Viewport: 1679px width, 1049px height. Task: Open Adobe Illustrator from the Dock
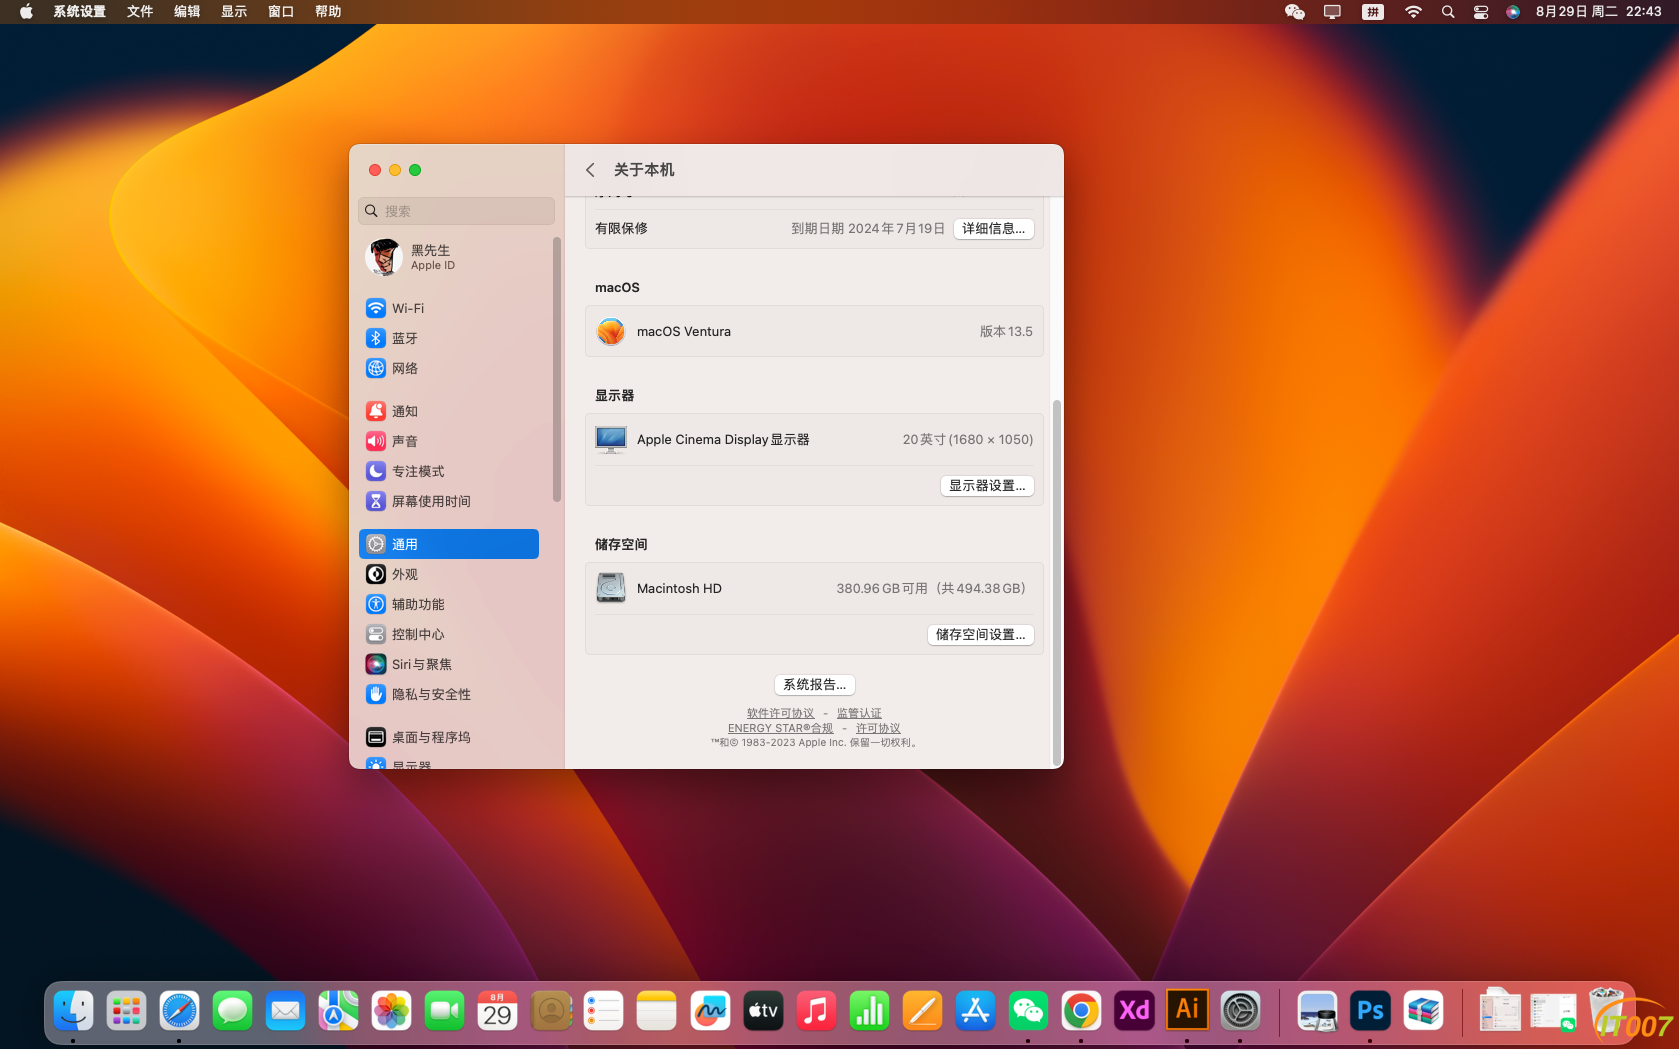pos(1187,1011)
